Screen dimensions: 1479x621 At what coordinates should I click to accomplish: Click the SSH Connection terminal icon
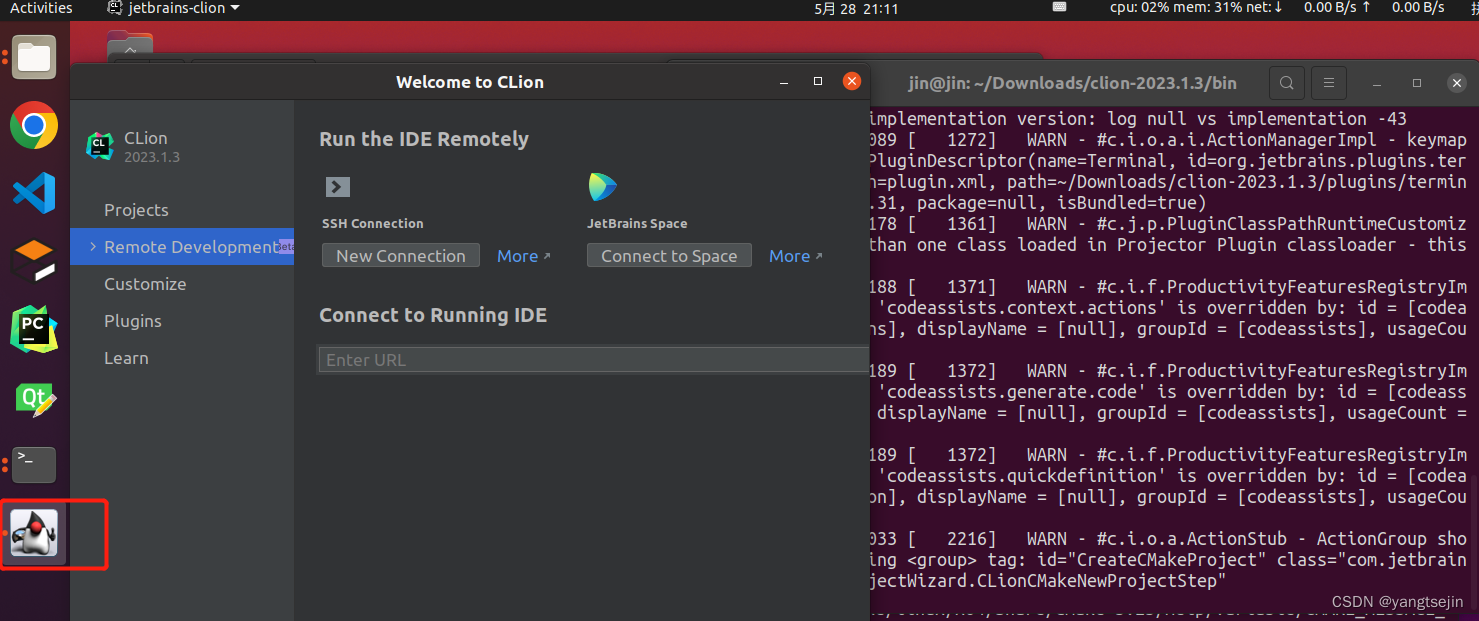point(338,186)
